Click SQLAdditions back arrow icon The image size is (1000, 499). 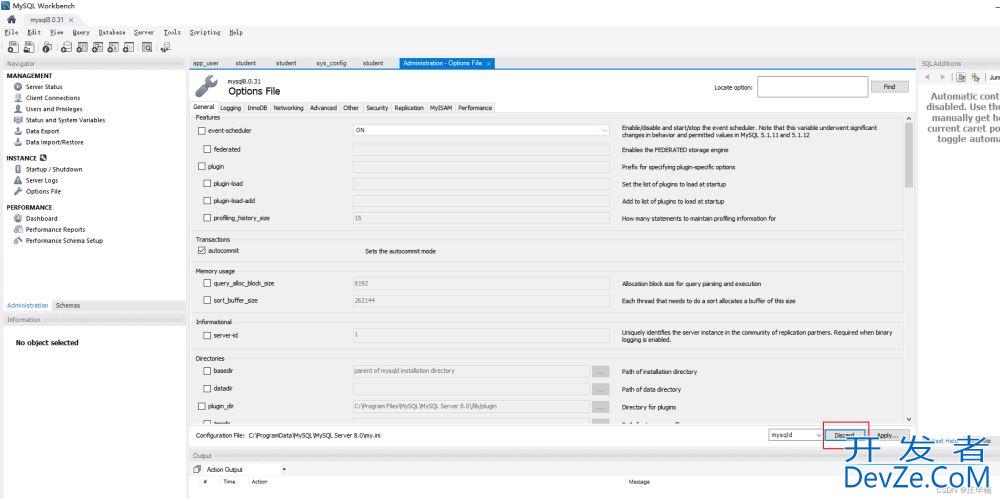click(x=927, y=77)
